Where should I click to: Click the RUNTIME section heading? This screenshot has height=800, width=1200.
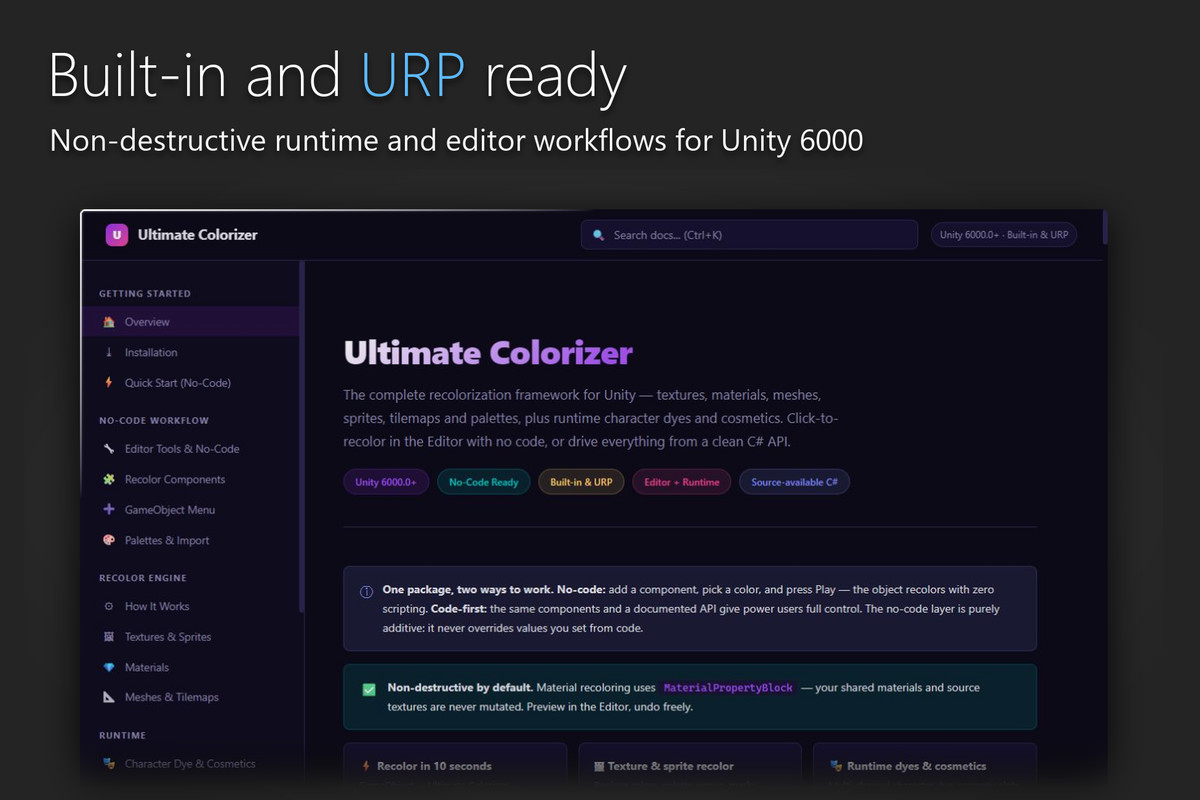pyautogui.click(x=122, y=735)
